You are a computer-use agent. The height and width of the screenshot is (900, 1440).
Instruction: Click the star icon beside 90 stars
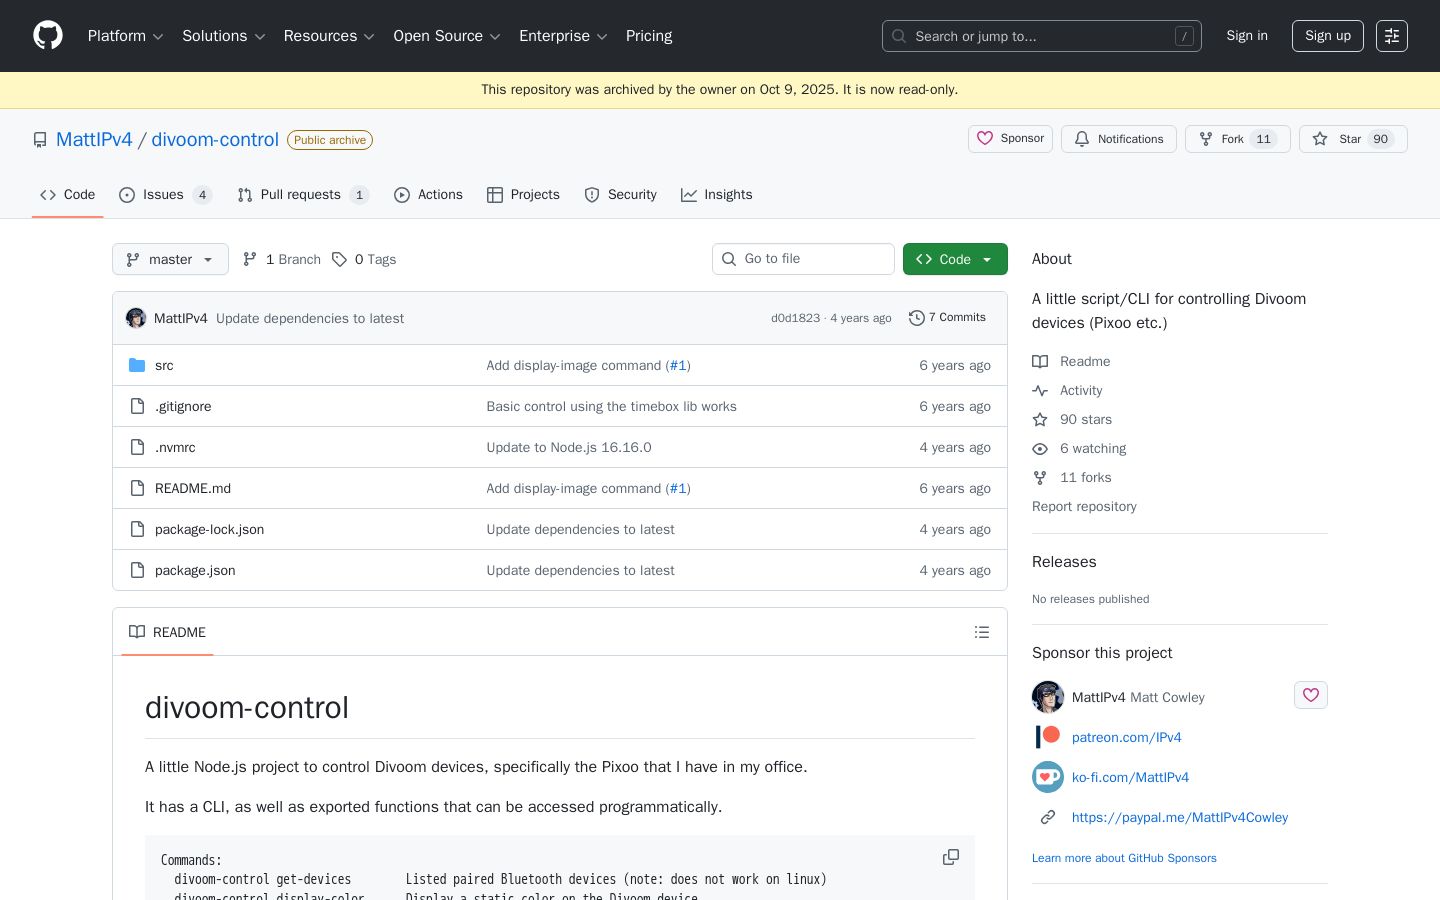coord(1040,420)
